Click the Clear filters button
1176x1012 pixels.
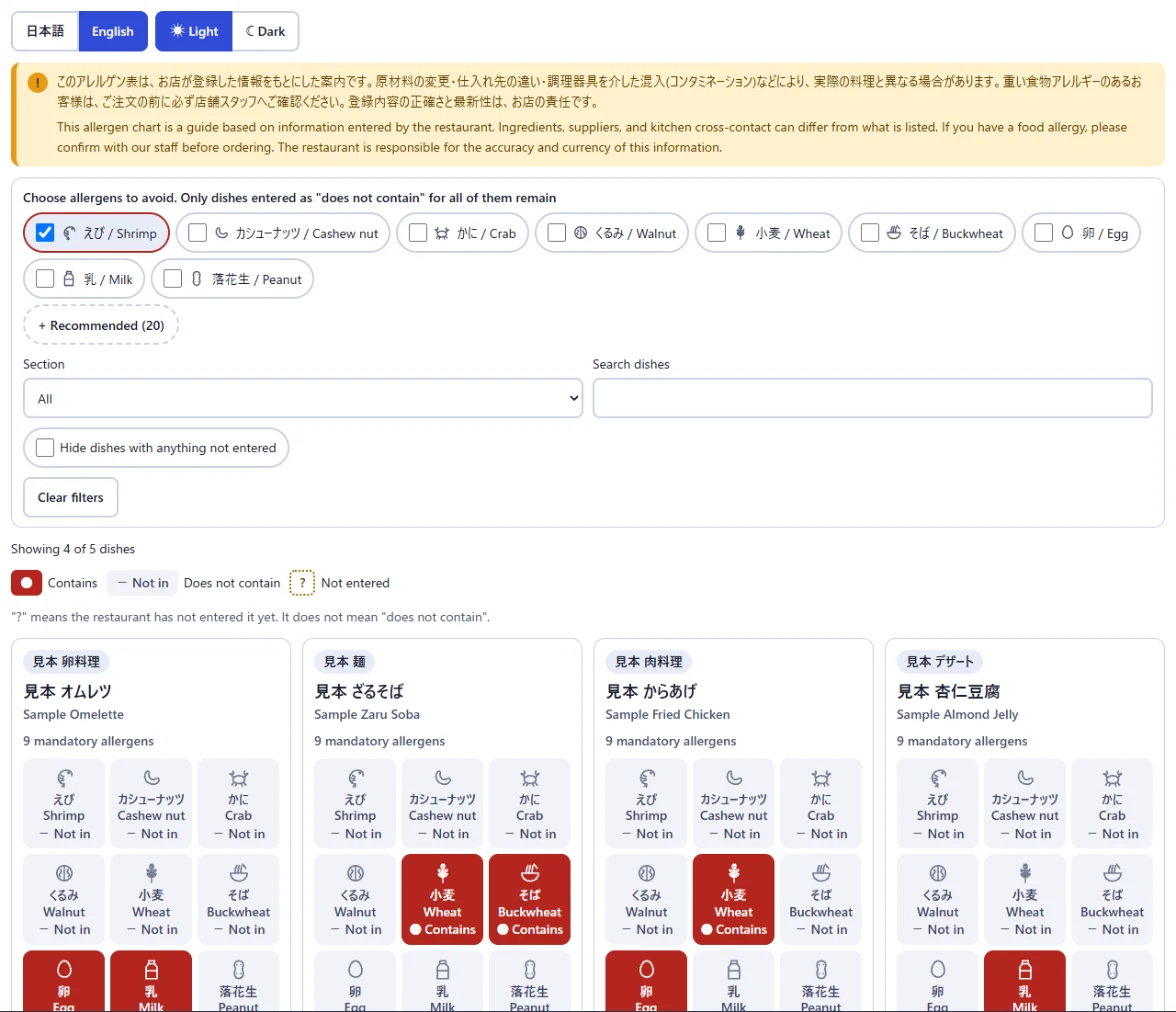click(x=70, y=497)
